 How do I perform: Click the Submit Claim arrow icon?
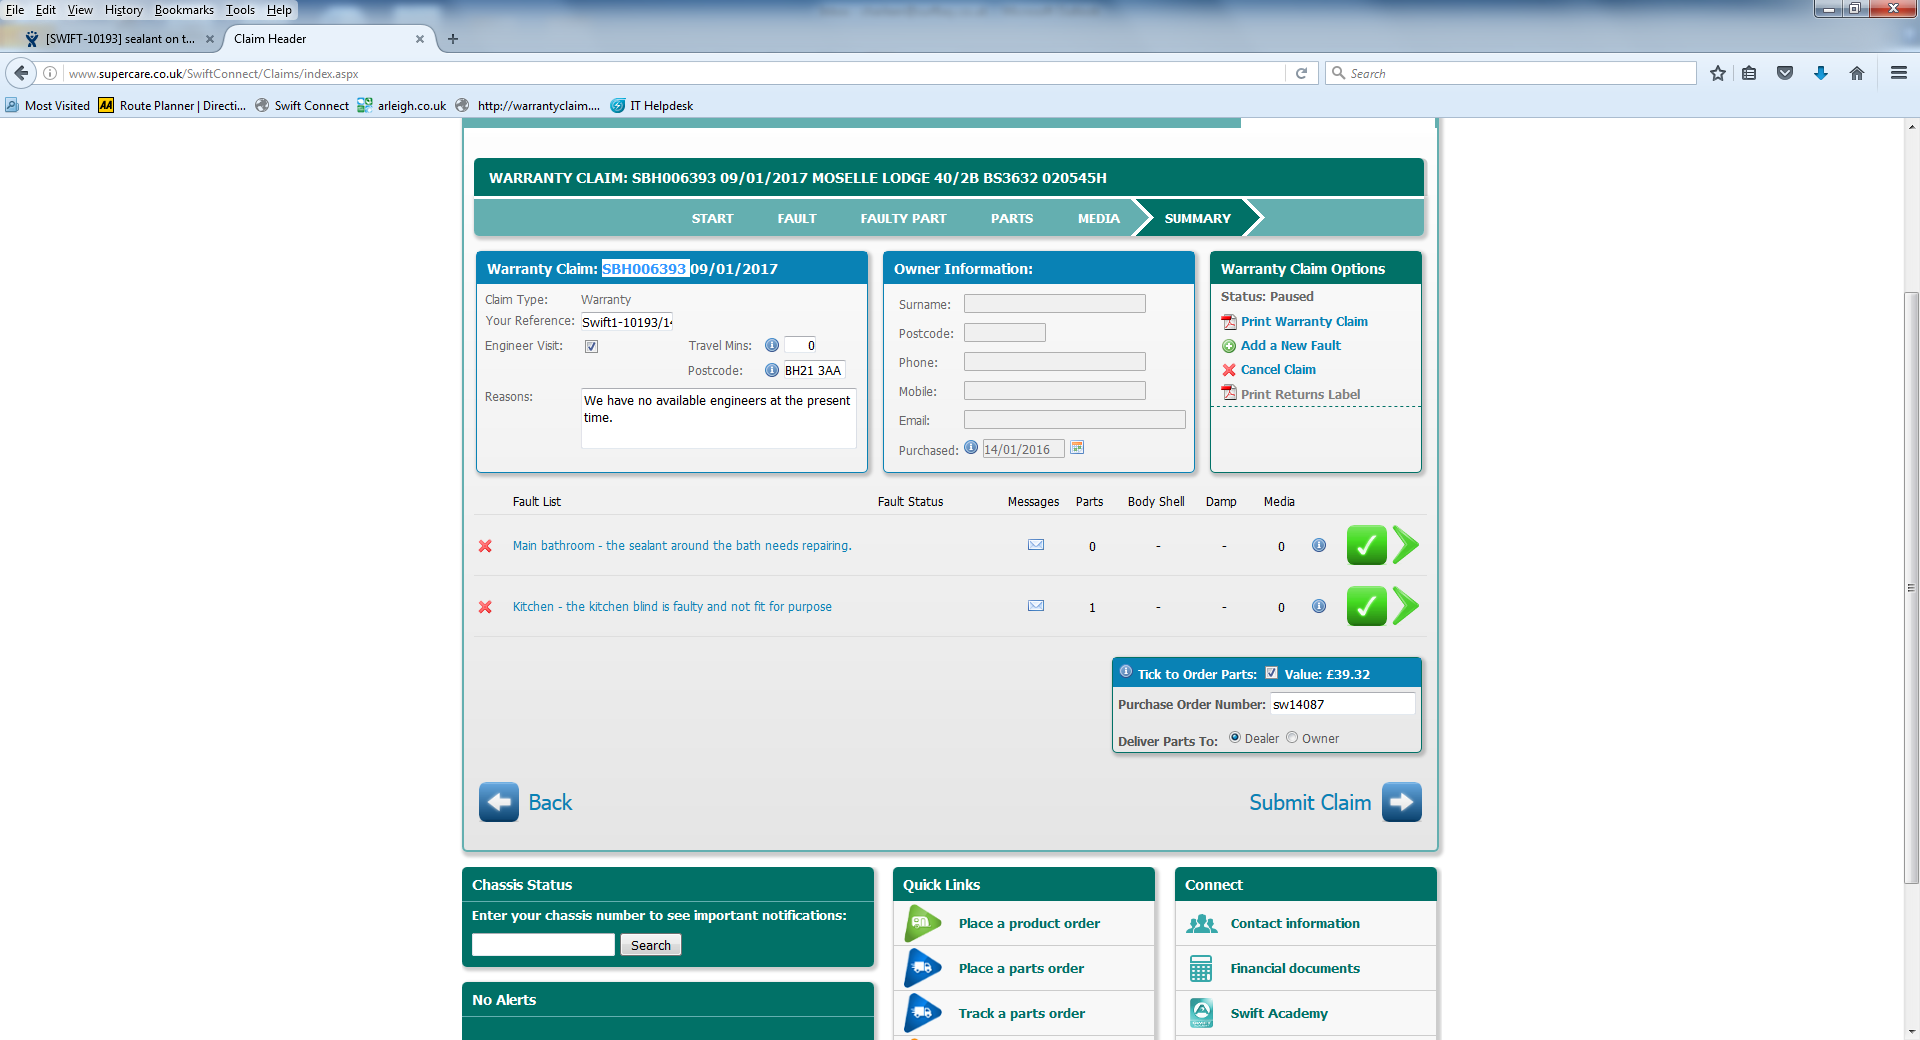(1401, 802)
